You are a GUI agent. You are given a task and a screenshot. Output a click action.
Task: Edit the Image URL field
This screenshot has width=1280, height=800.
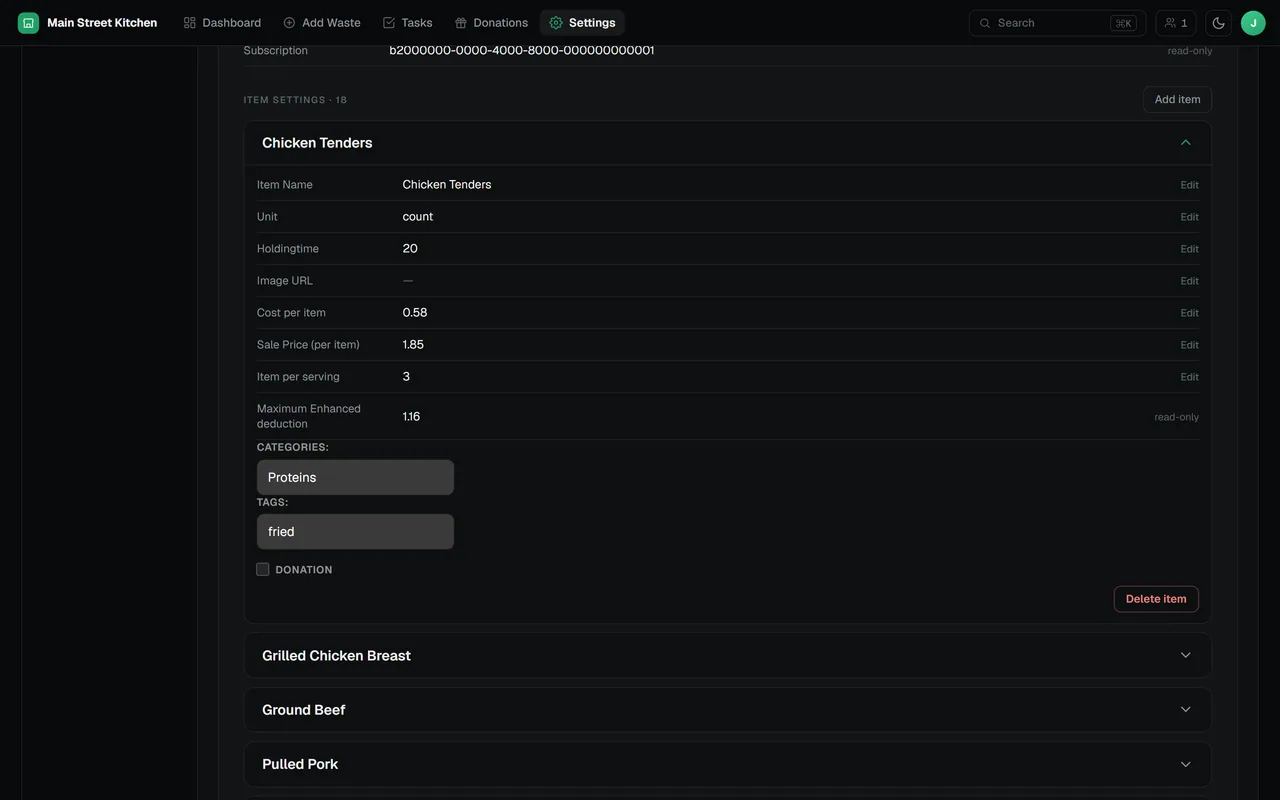click(x=1189, y=281)
